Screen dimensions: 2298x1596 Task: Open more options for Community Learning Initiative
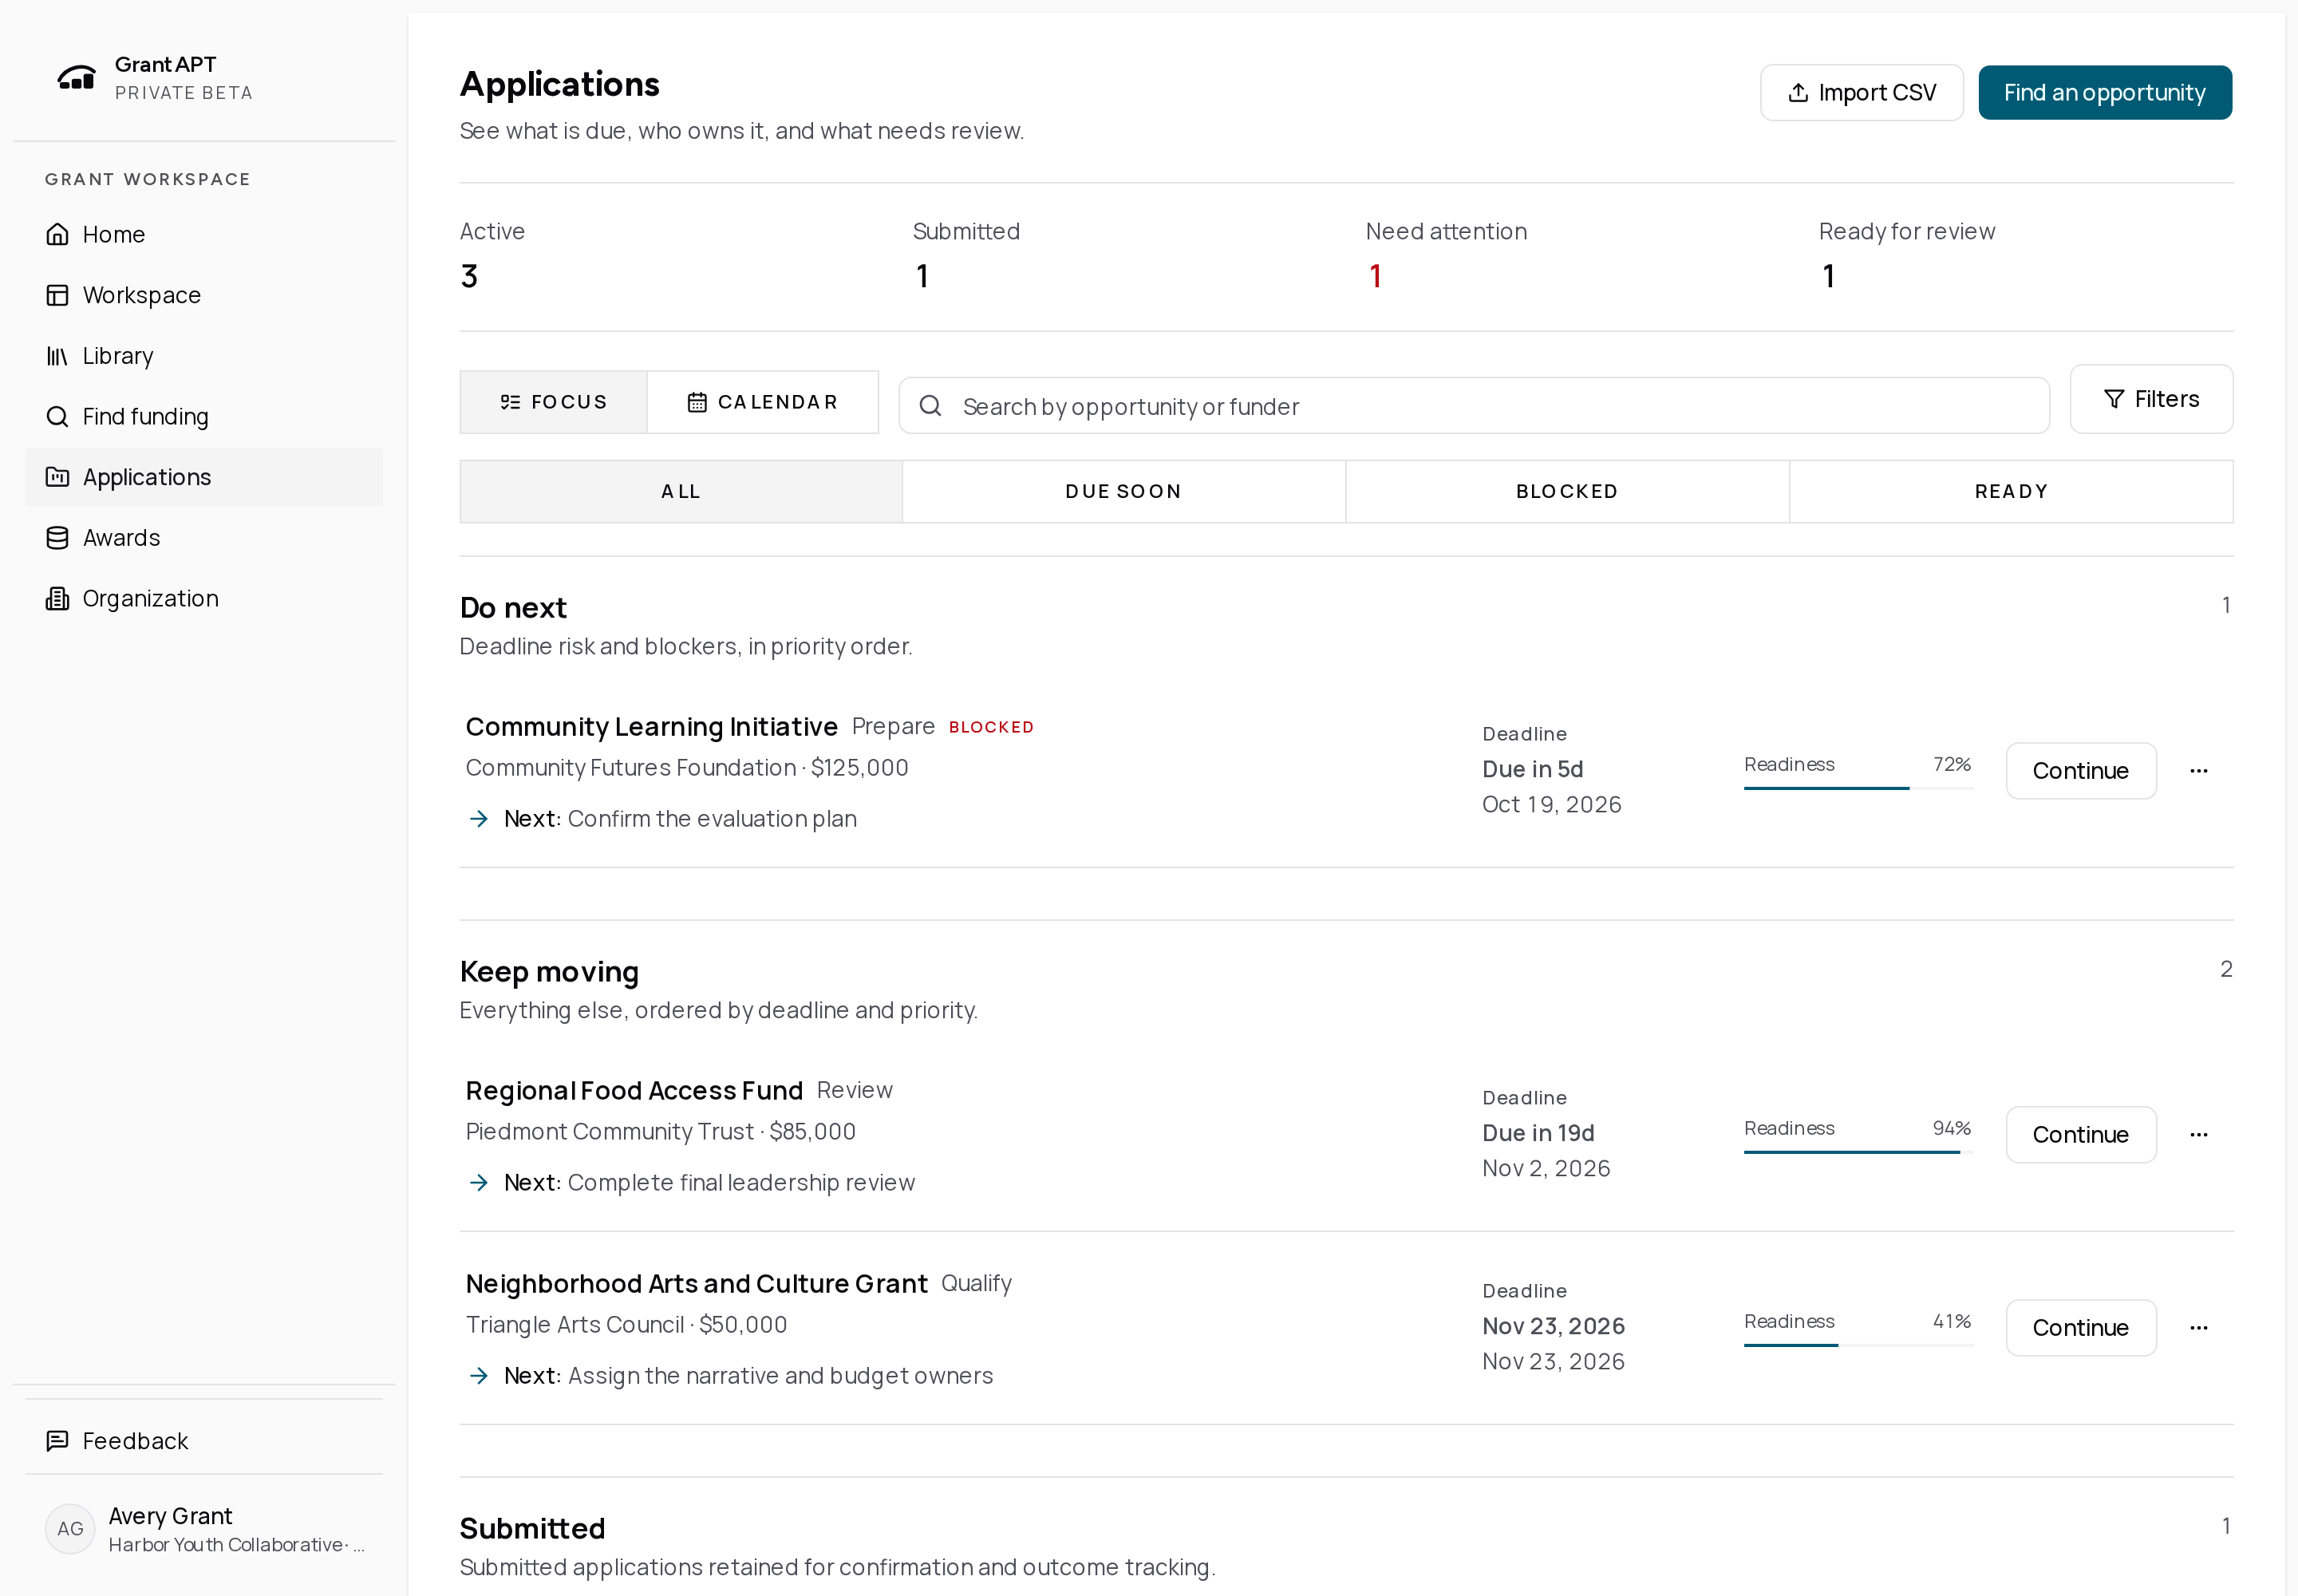click(2199, 771)
